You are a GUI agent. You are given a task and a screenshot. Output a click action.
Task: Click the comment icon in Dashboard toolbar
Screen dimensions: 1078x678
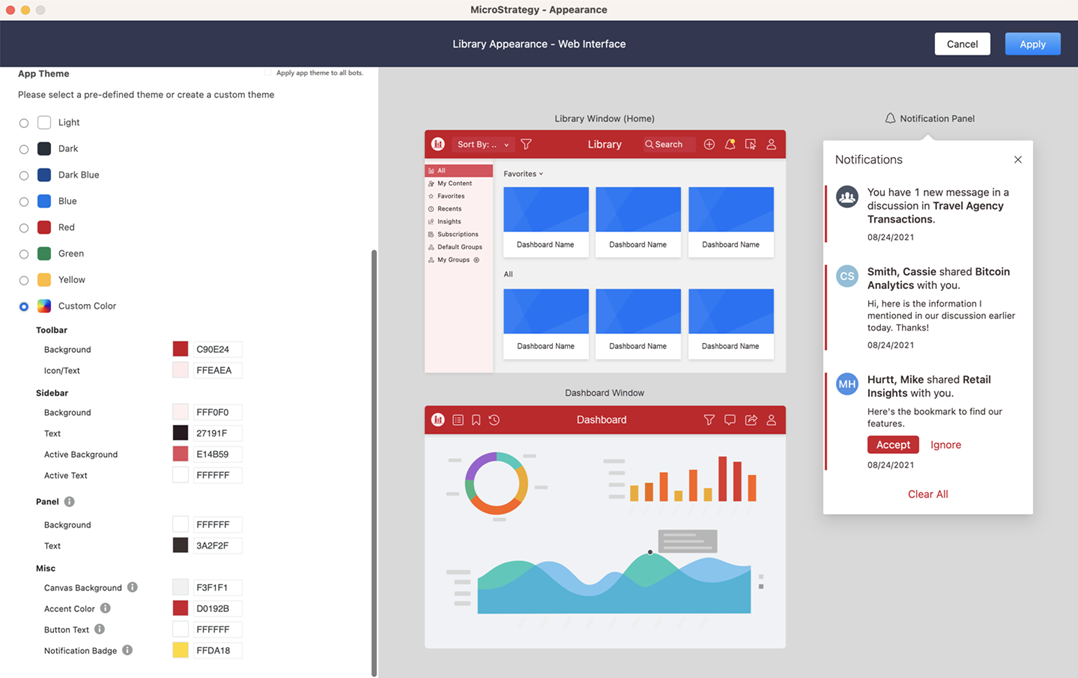tap(730, 420)
